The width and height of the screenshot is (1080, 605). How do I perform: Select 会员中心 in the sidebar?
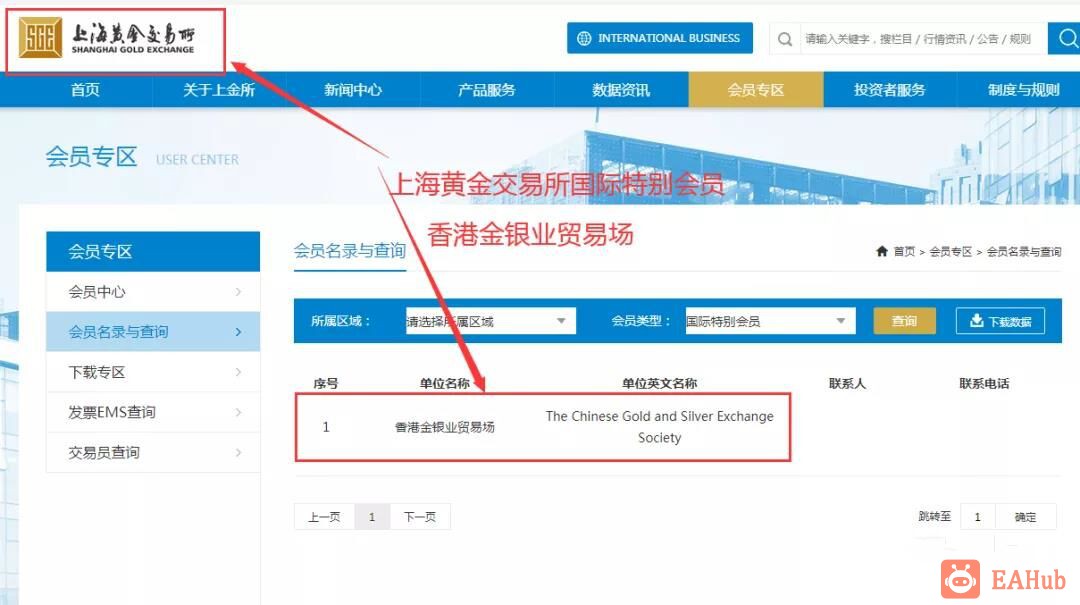tap(153, 291)
